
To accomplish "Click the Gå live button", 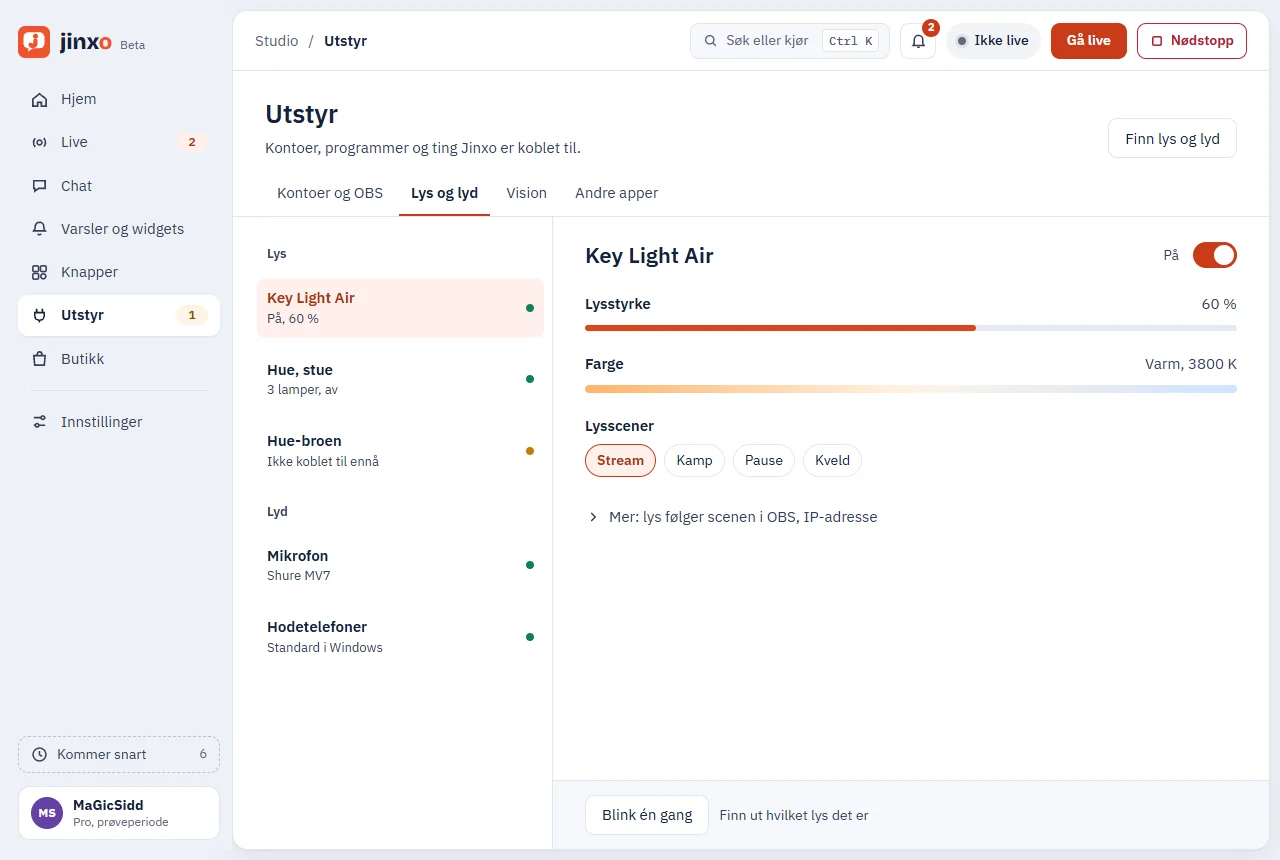I will (x=1089, y=41).
